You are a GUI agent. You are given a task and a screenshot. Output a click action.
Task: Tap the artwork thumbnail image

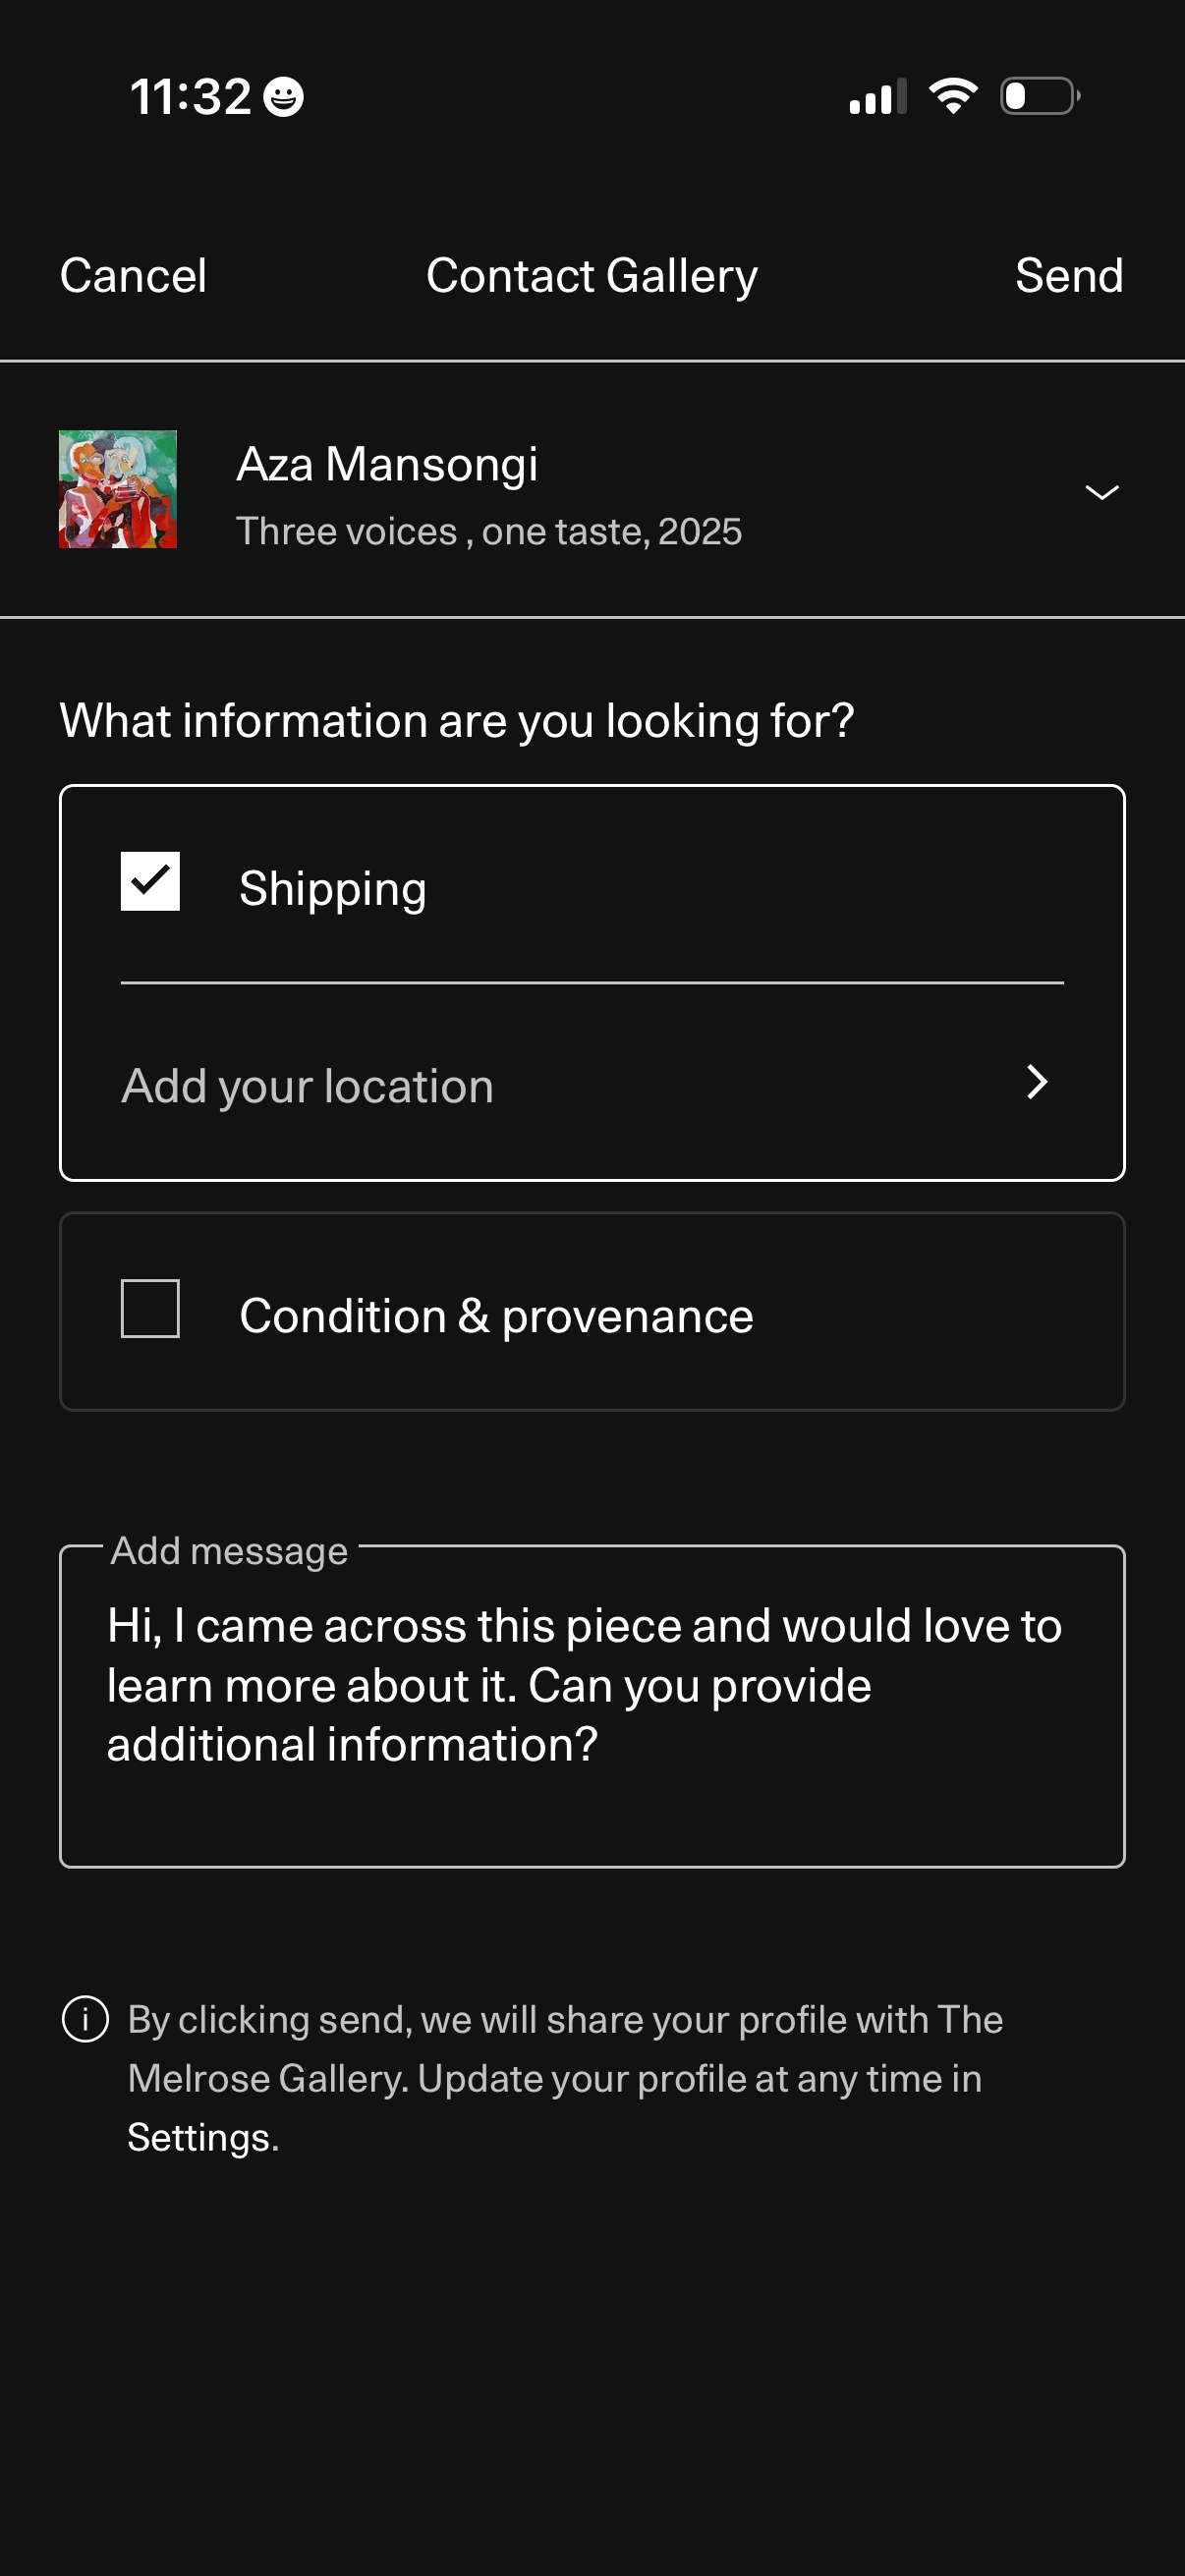[118, 490]
